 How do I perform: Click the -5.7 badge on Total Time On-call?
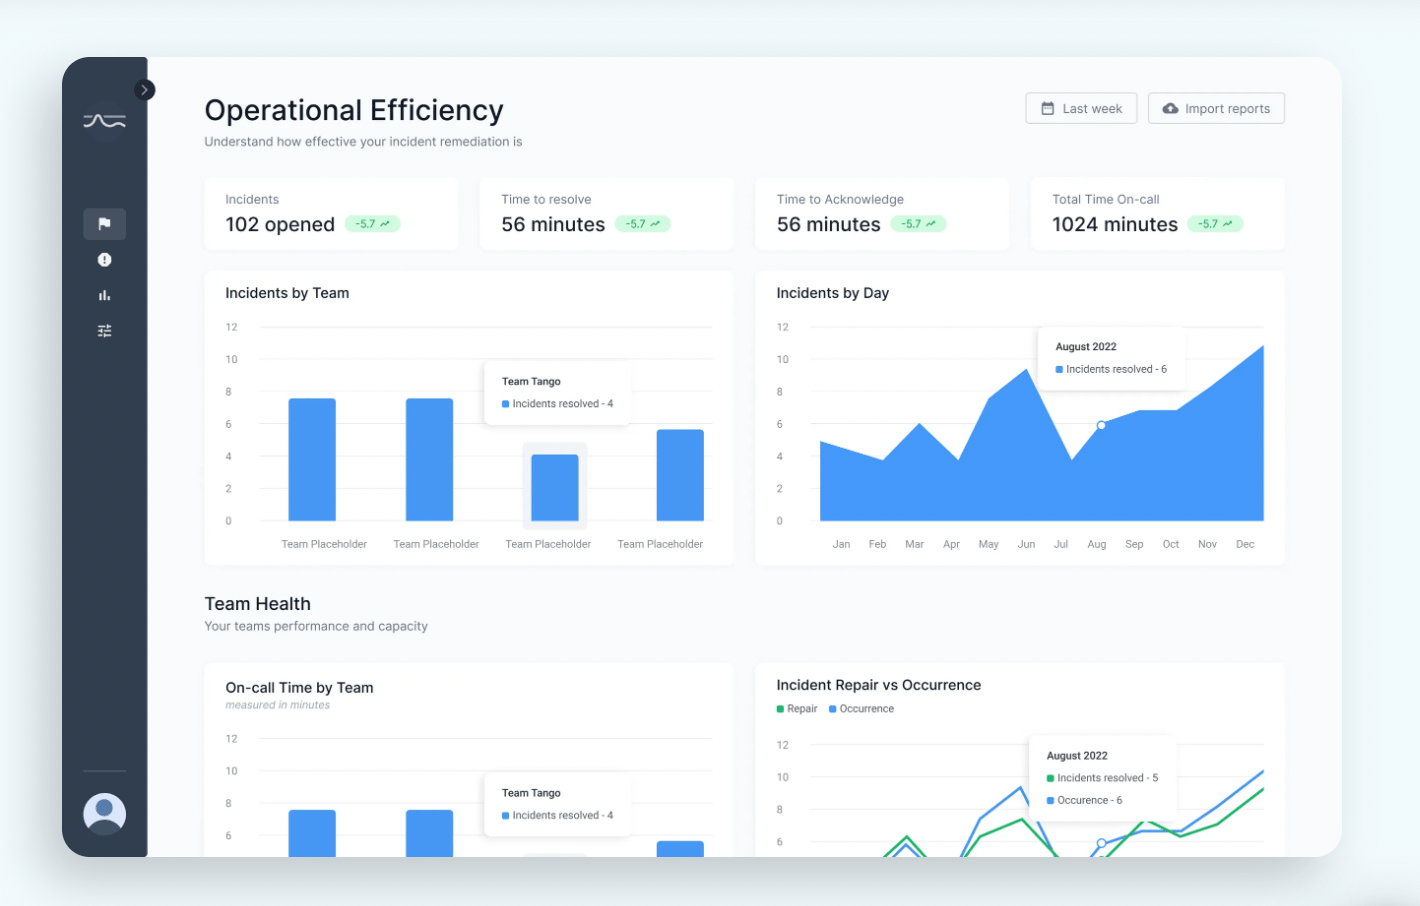point(1215,224)
